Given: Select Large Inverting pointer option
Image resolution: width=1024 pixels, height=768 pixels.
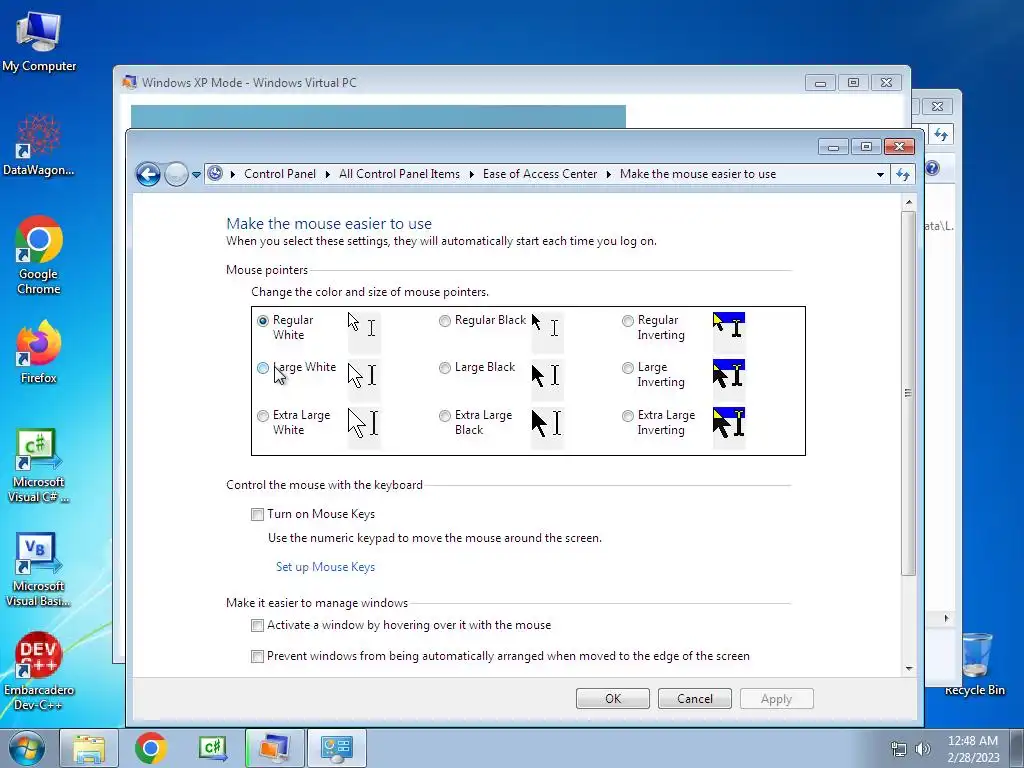Looking at the screenshot, I should pyautogui.click(x=628, y=368).
